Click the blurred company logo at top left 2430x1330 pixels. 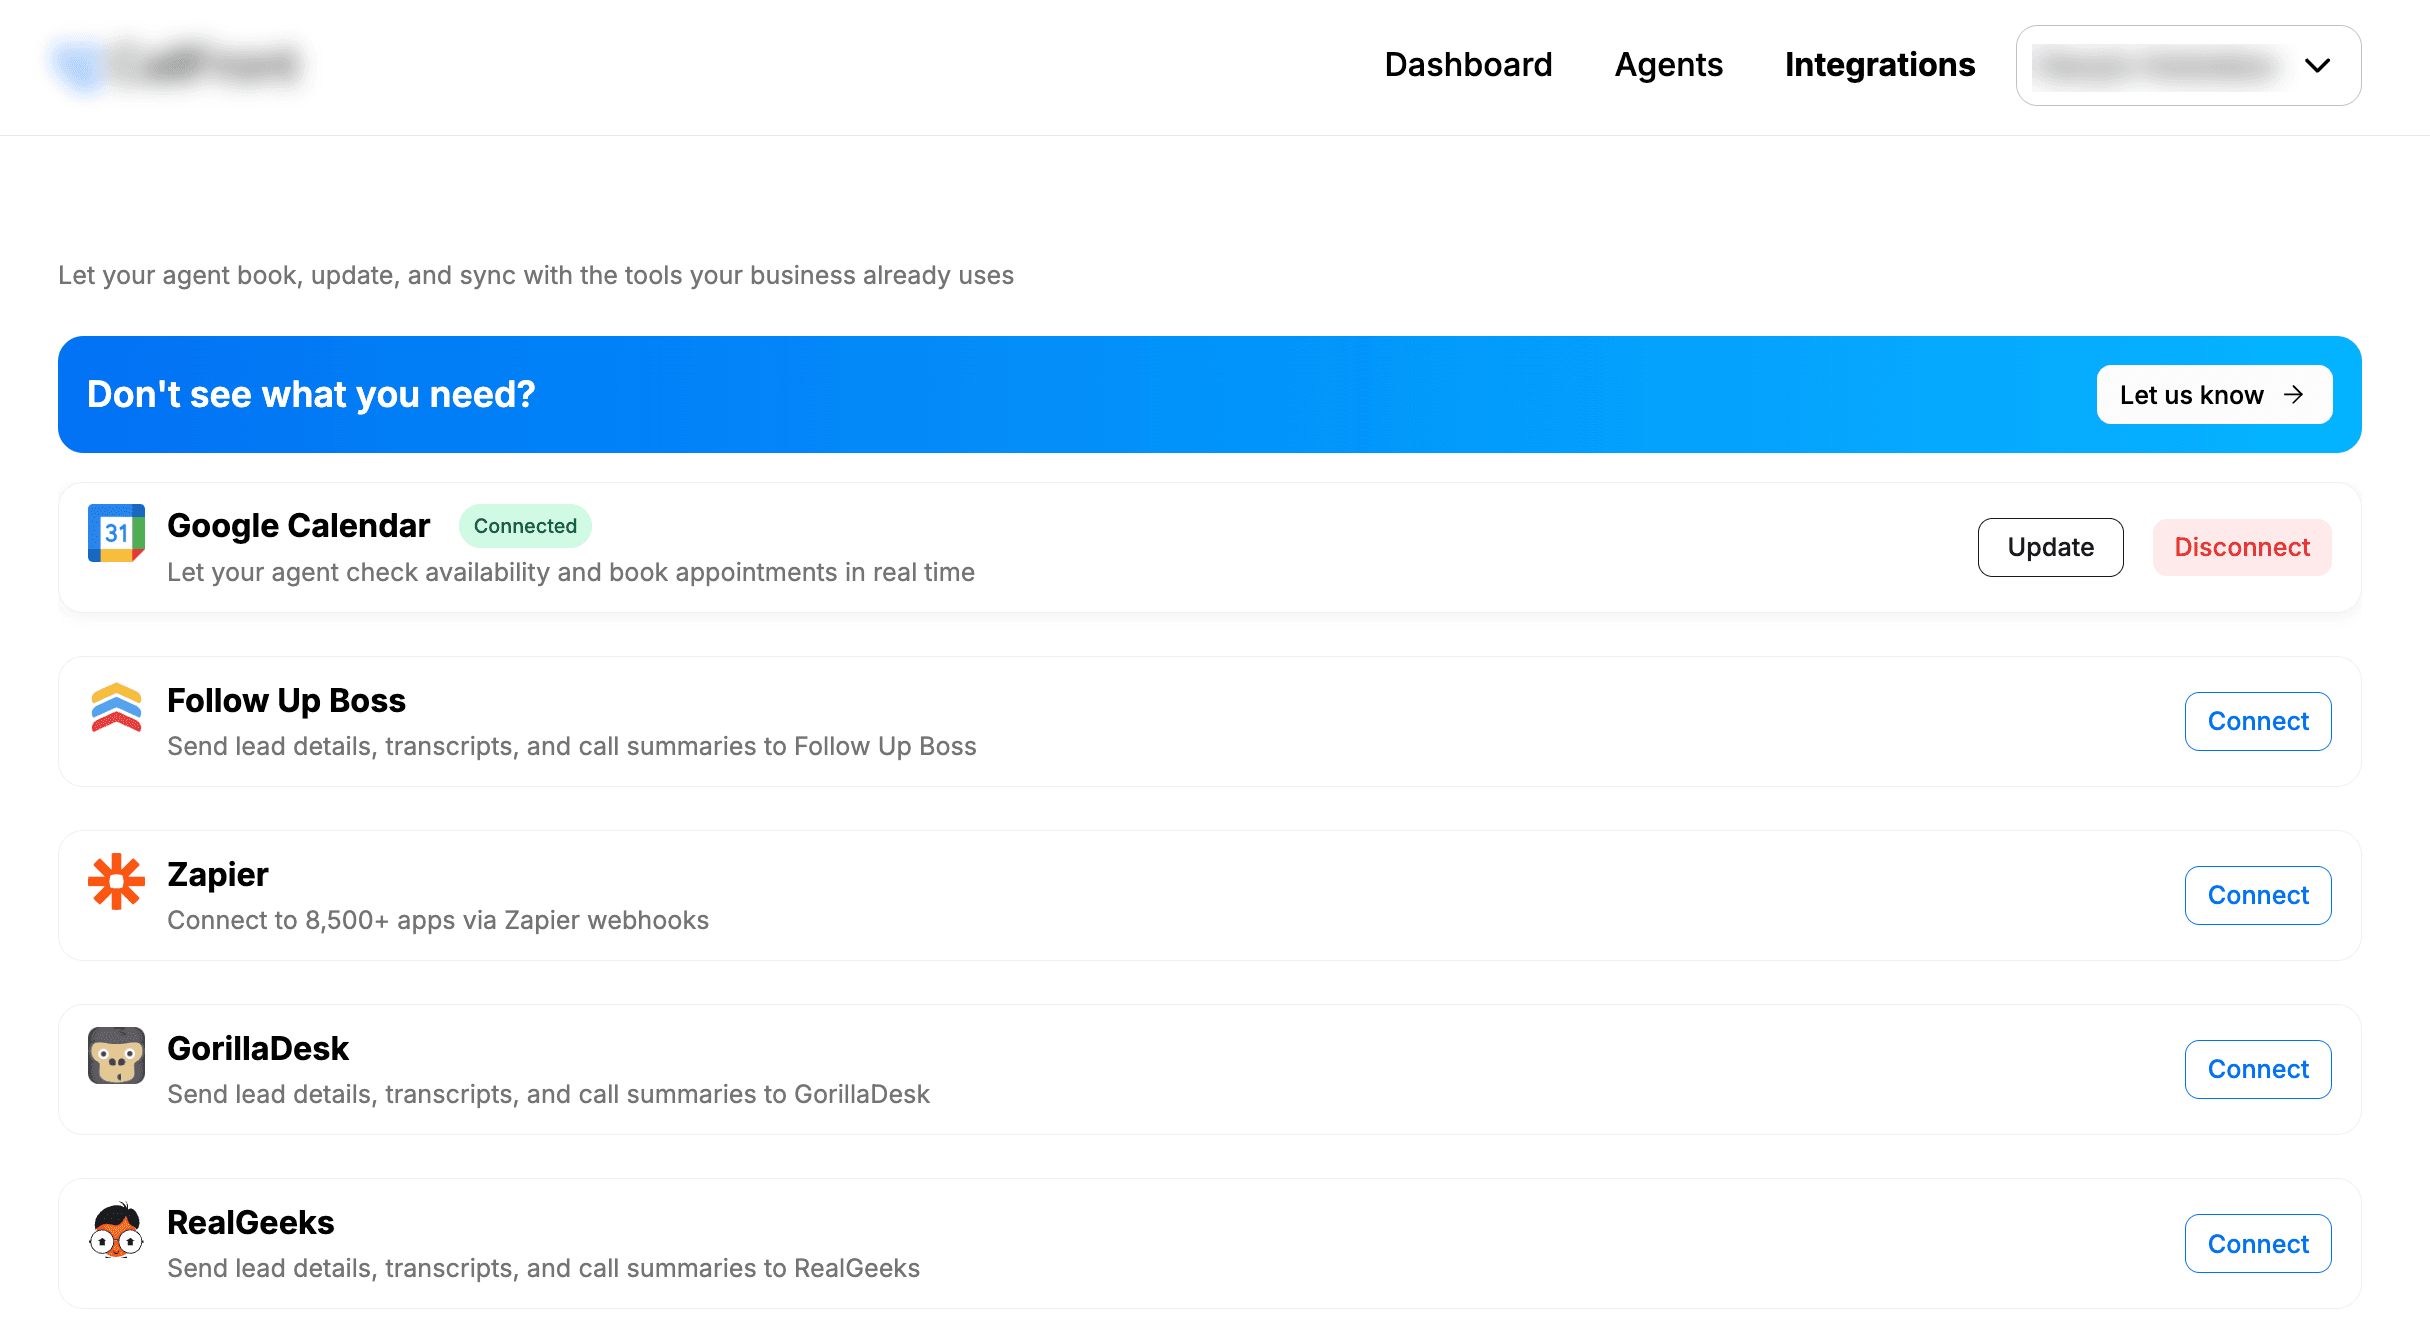point(178,65)
